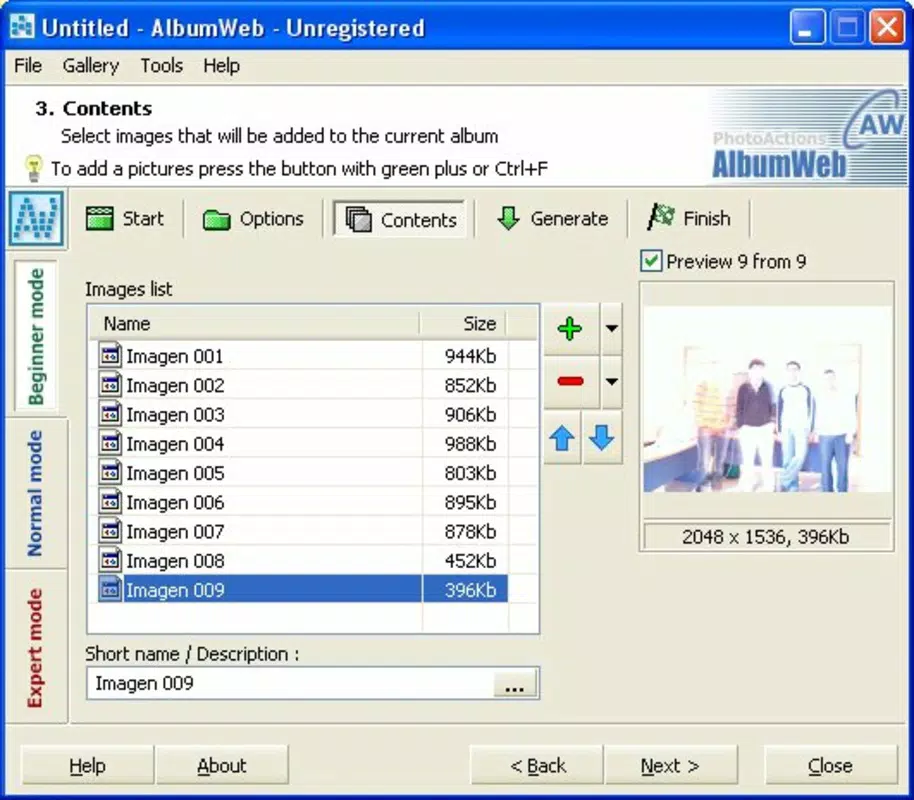
Task: Click the 852Kb size cell
Action: click(470, 385)
